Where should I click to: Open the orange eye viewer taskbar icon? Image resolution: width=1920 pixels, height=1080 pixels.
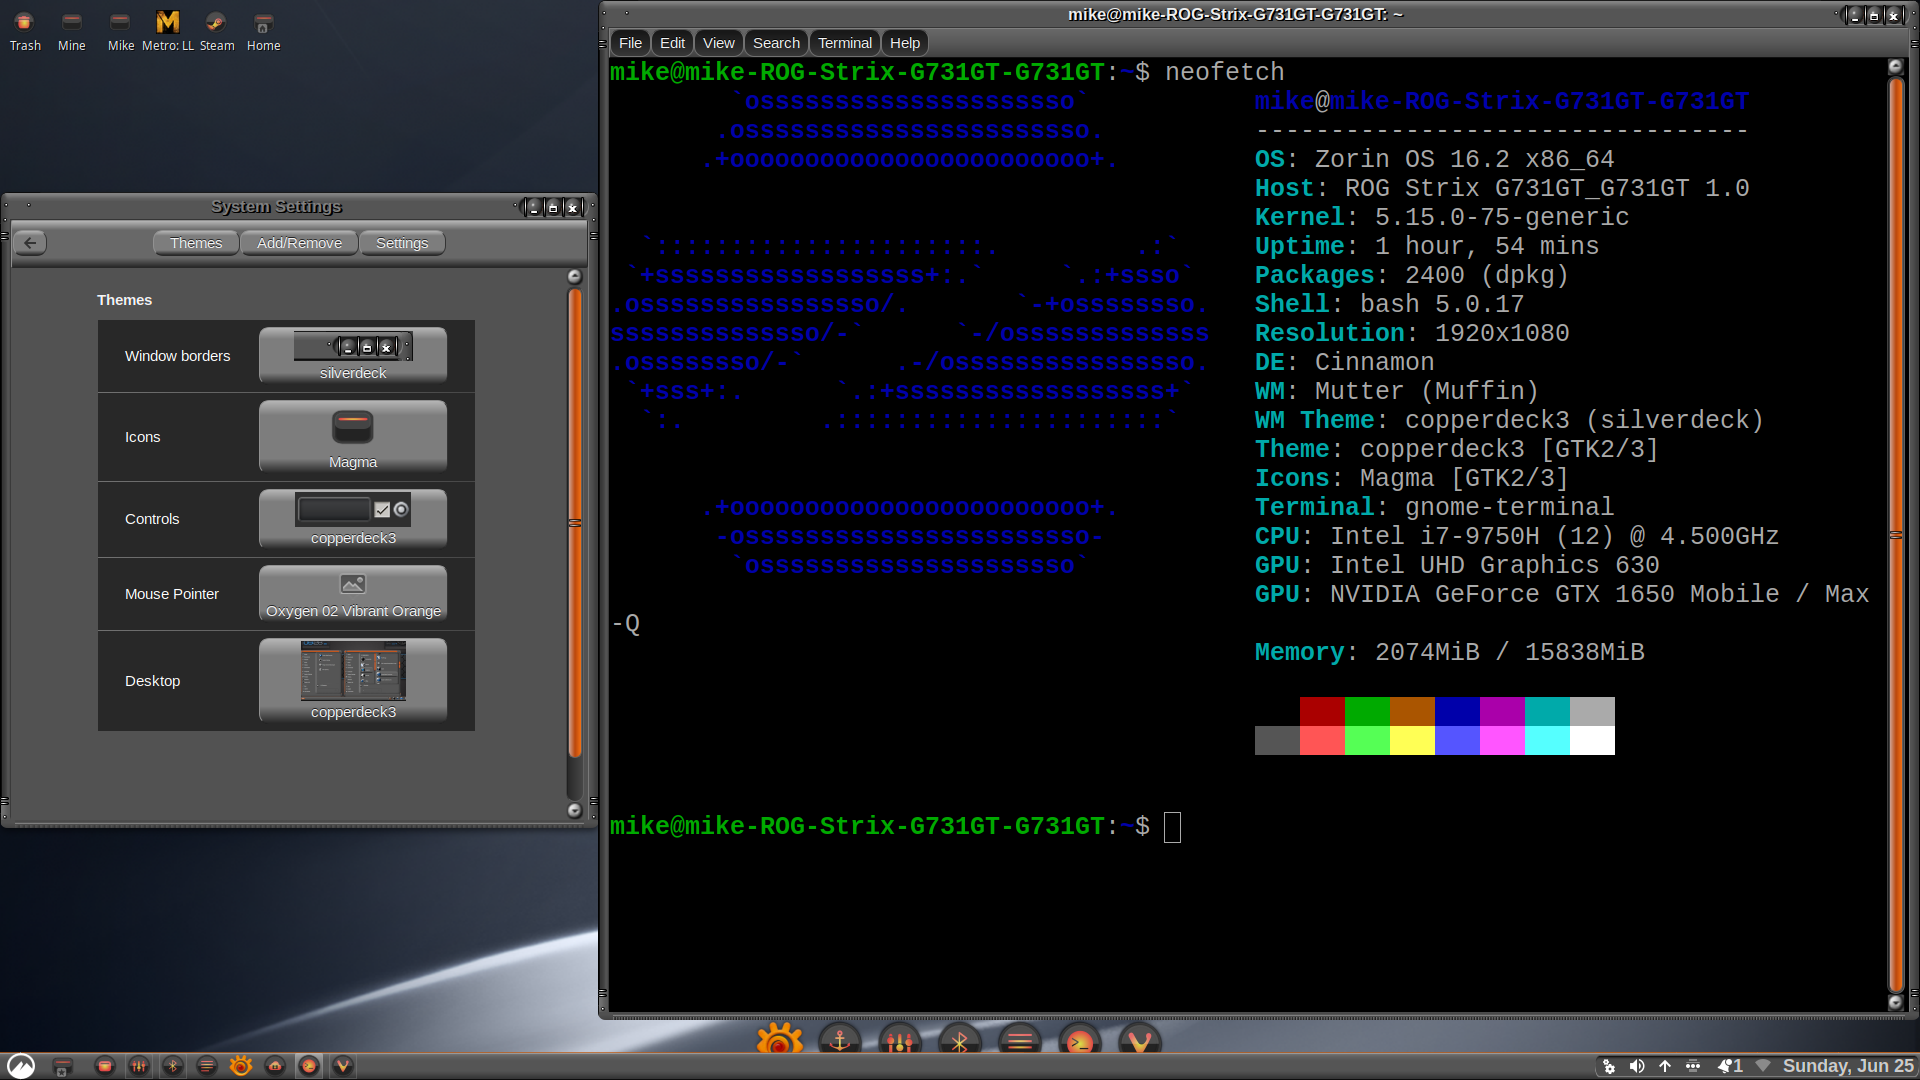click(241, 1066)
